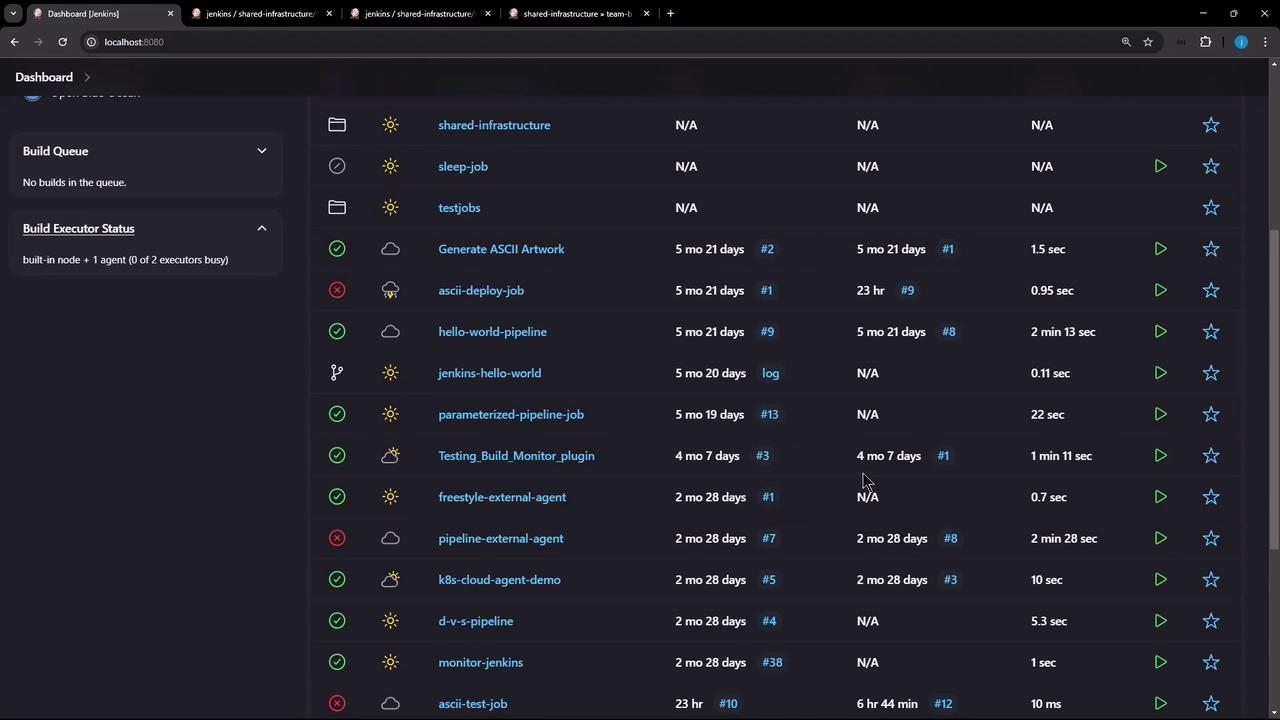Screen dimensions: 1280x720
Task: Open the k8s-cloud-agent-demo job
Action: [x=499, y=580]
